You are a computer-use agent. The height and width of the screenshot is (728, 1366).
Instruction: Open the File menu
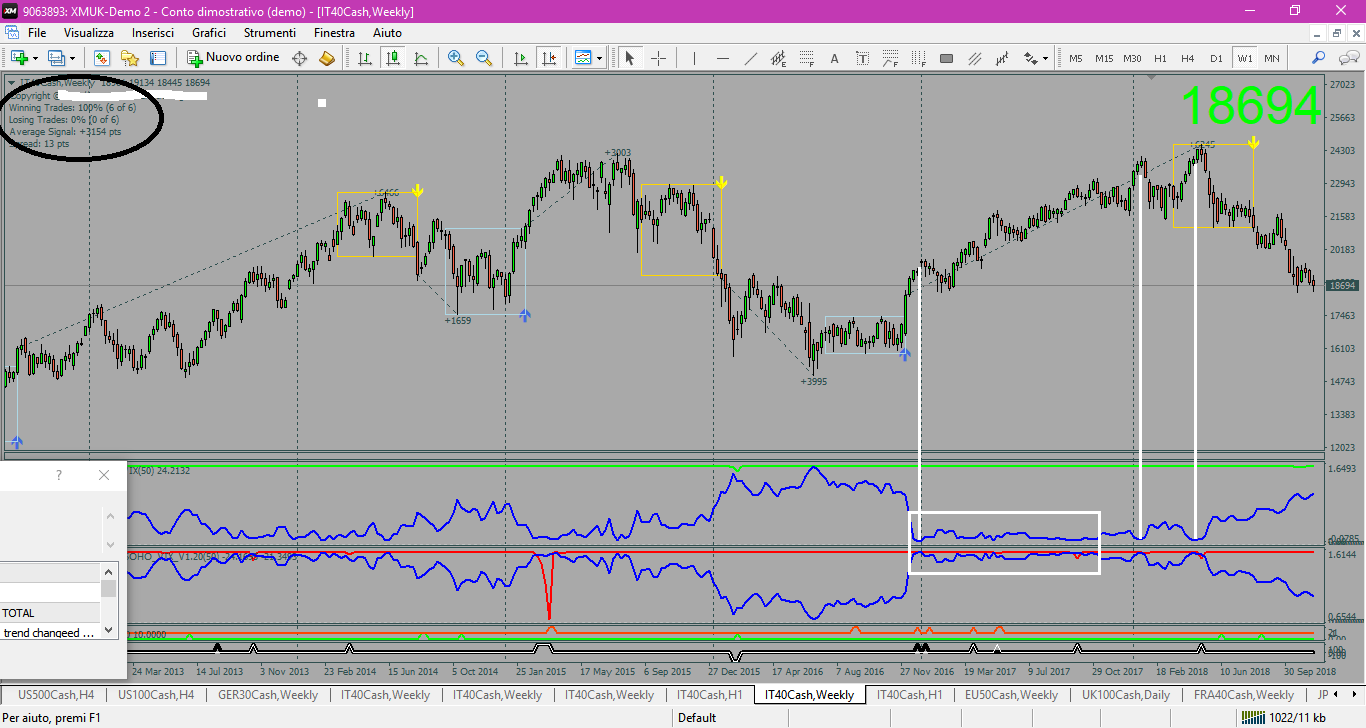pos(37,33)
